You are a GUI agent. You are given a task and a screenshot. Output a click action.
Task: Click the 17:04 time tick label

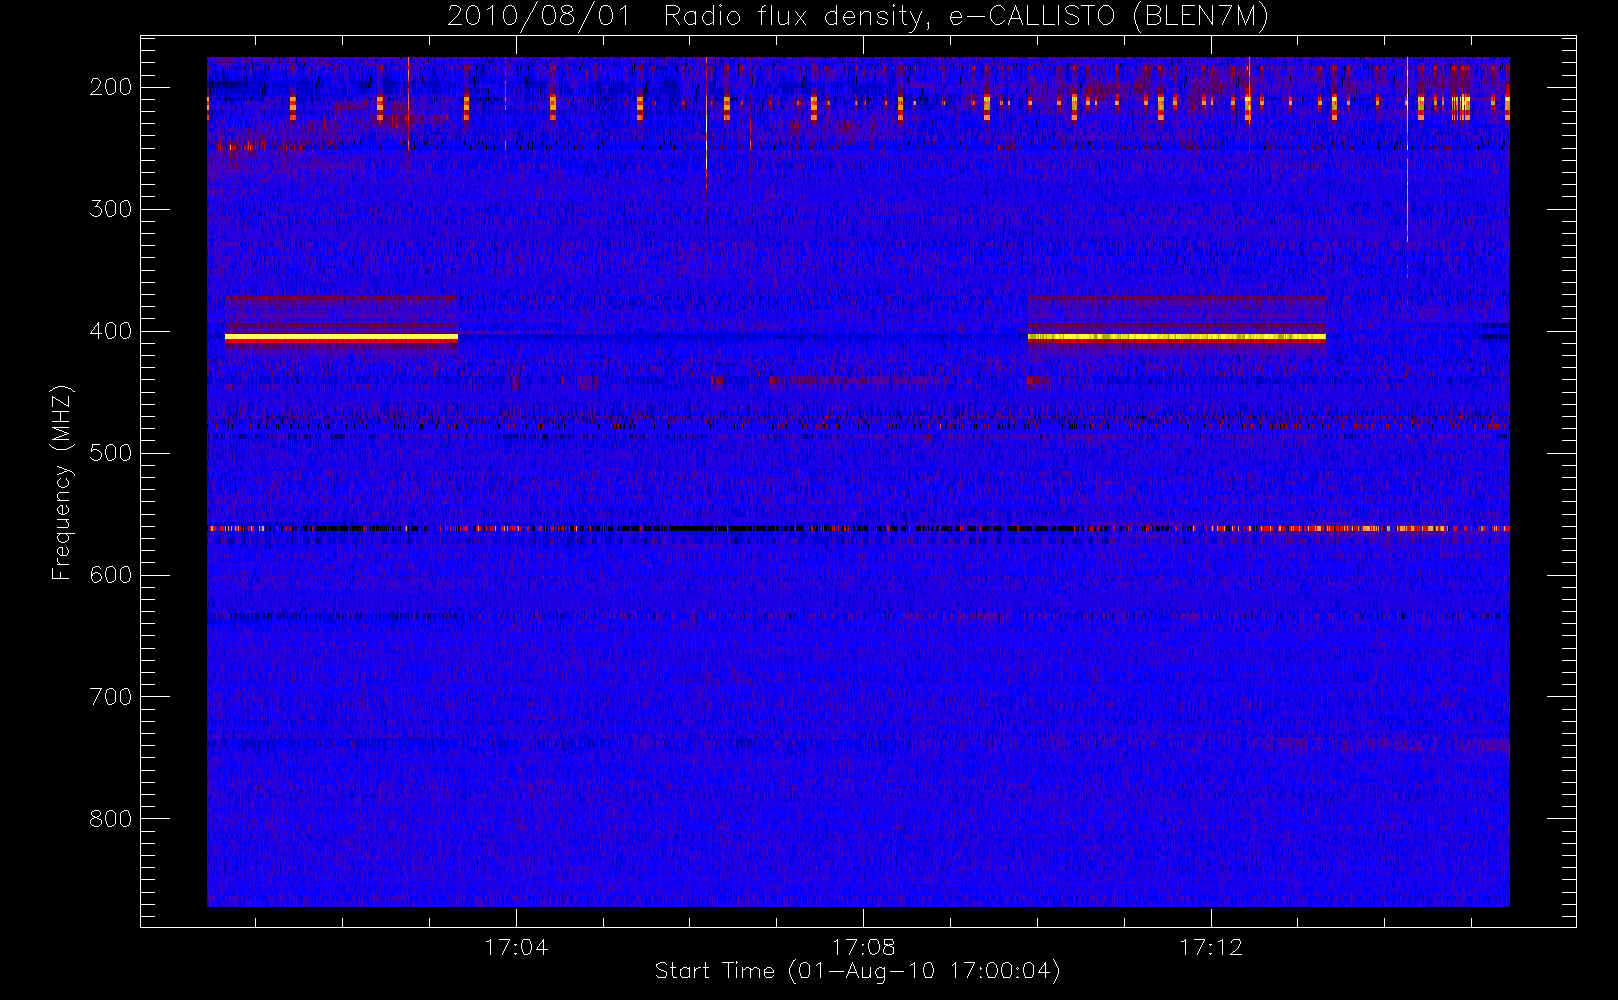(x=516, y=947)
